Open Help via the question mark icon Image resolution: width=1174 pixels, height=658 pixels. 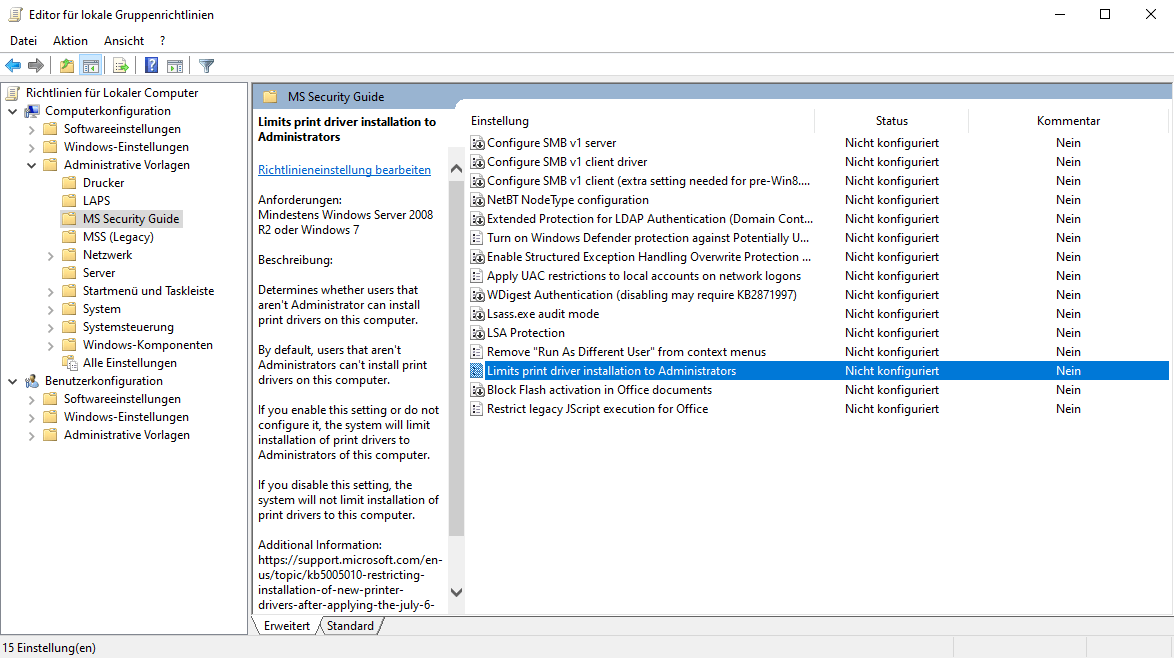tap(151, 66)
